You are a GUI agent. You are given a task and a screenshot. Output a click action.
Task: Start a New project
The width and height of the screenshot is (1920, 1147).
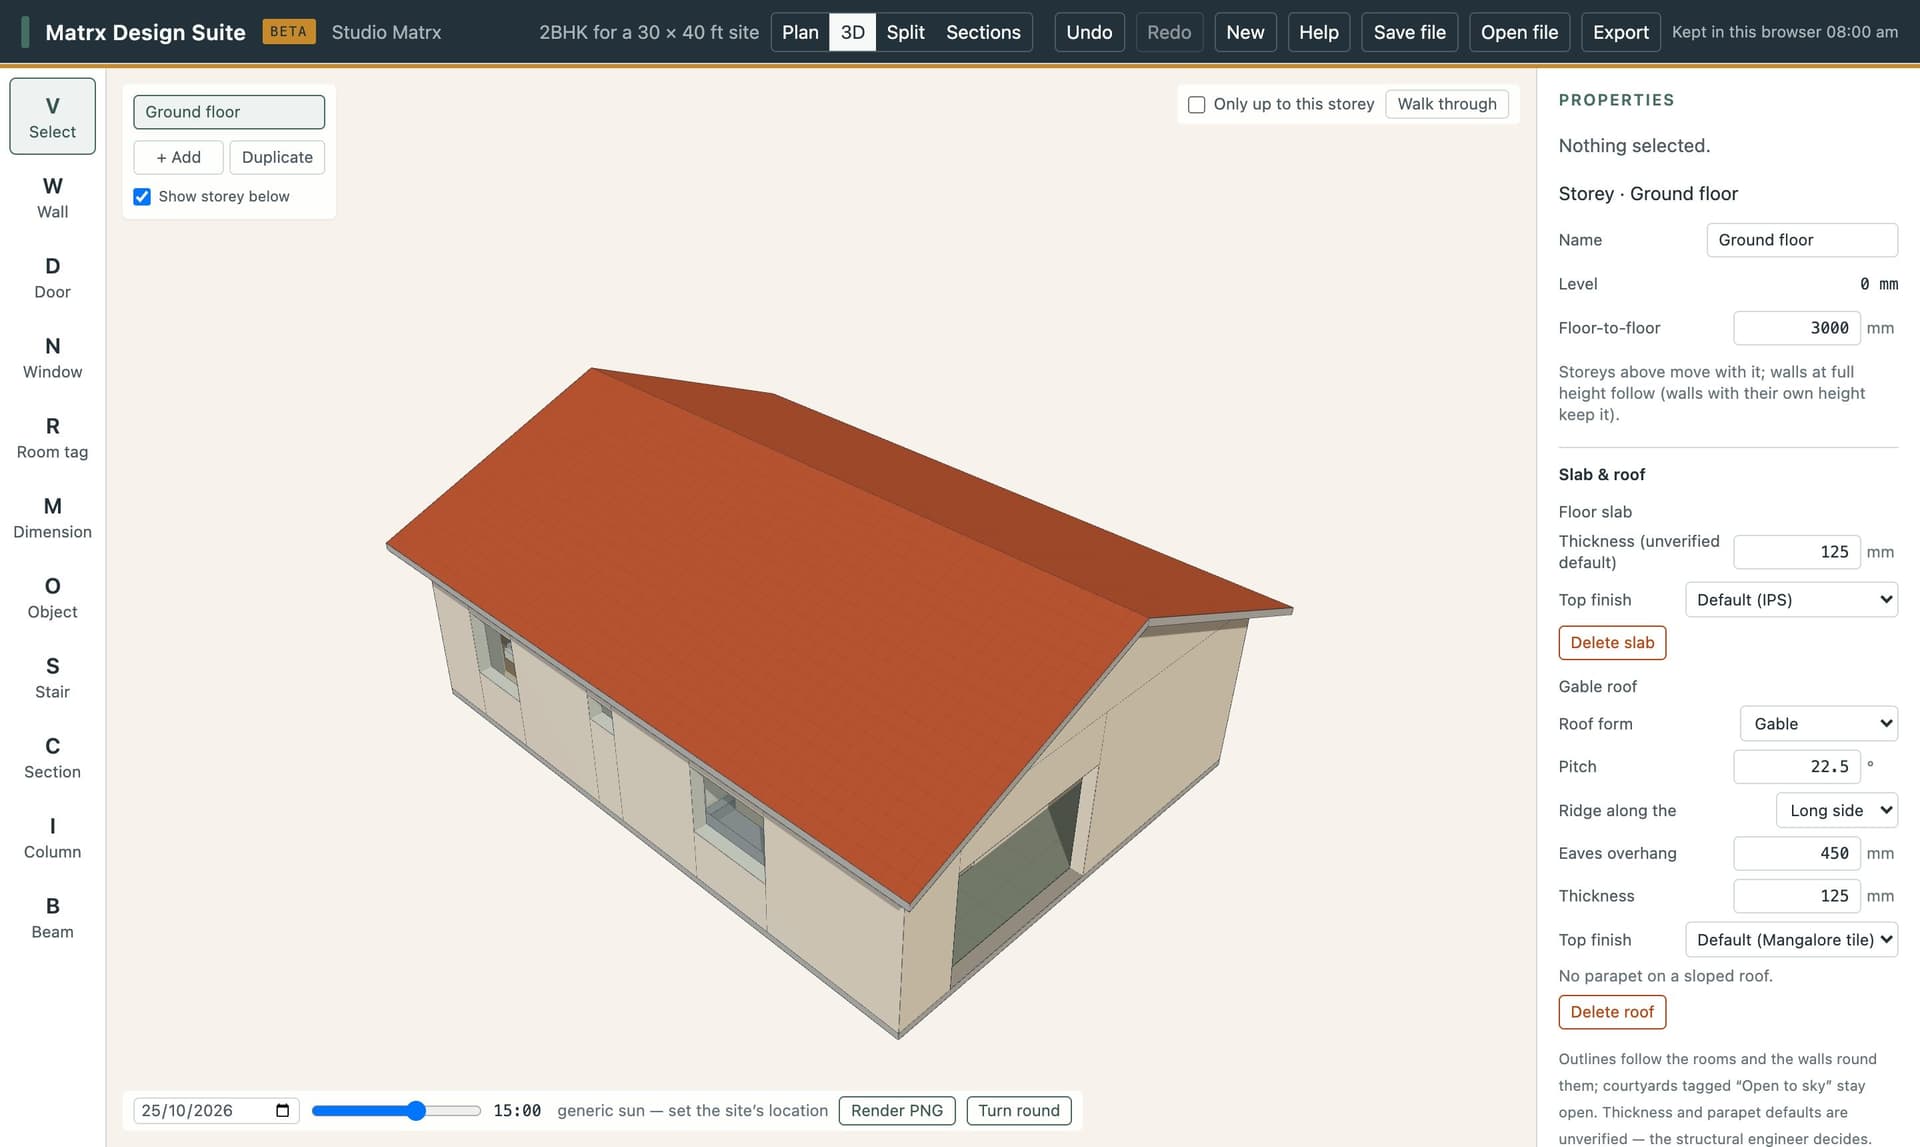pyautogui.click(x=1245, y=32)
